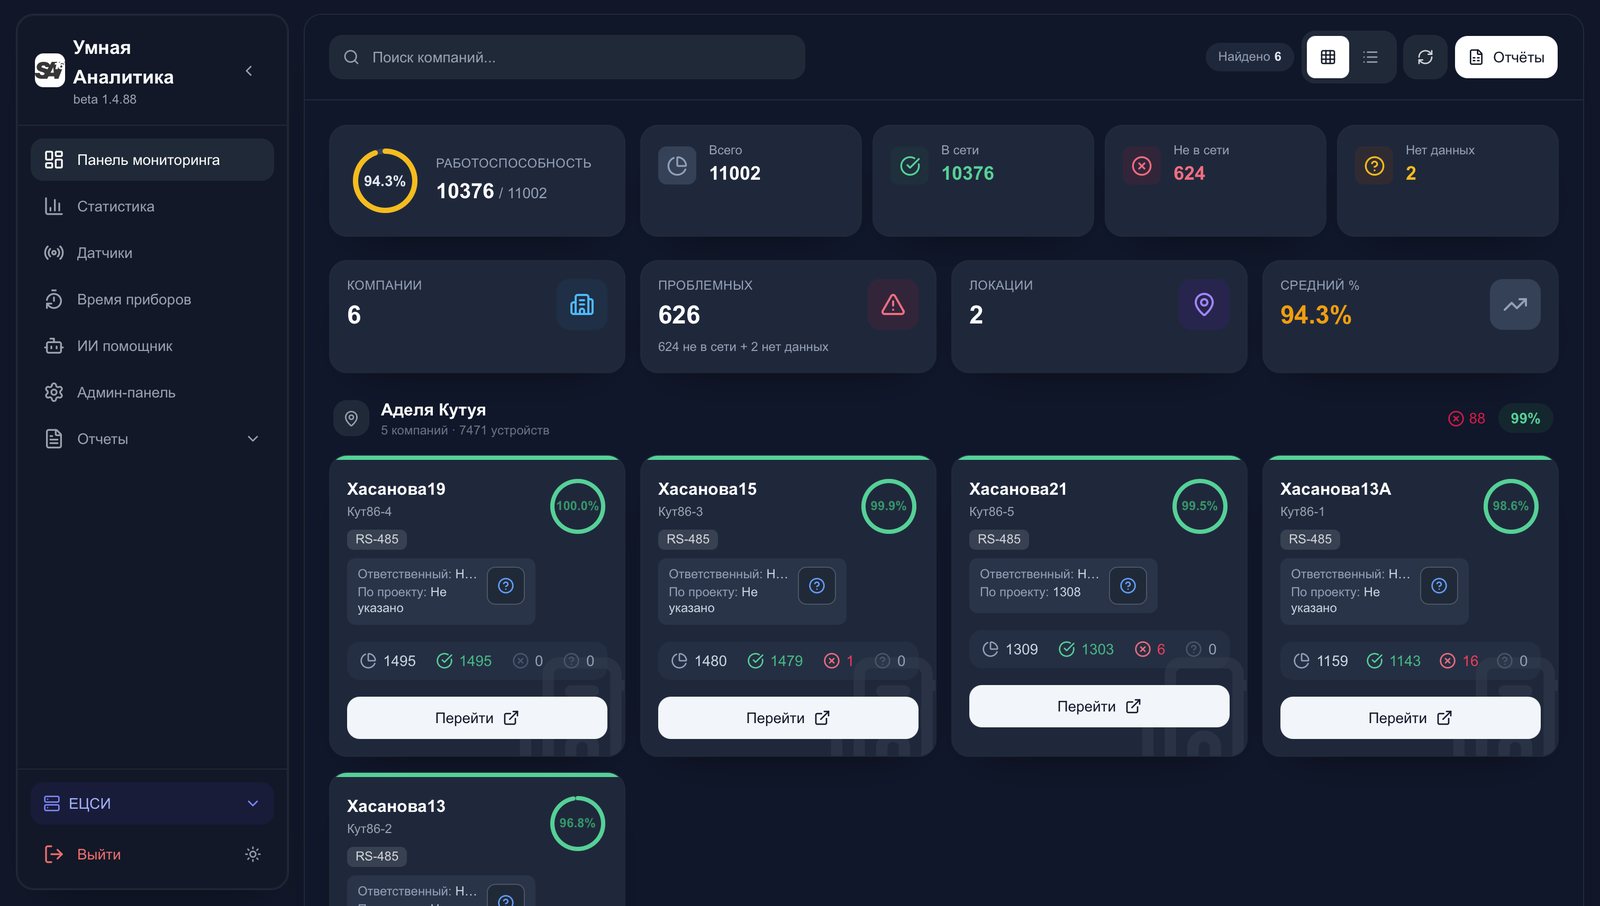Click Перейти on the Хасанова13А card
This screenshot has width=1600, height=906.
point(1410,718)
